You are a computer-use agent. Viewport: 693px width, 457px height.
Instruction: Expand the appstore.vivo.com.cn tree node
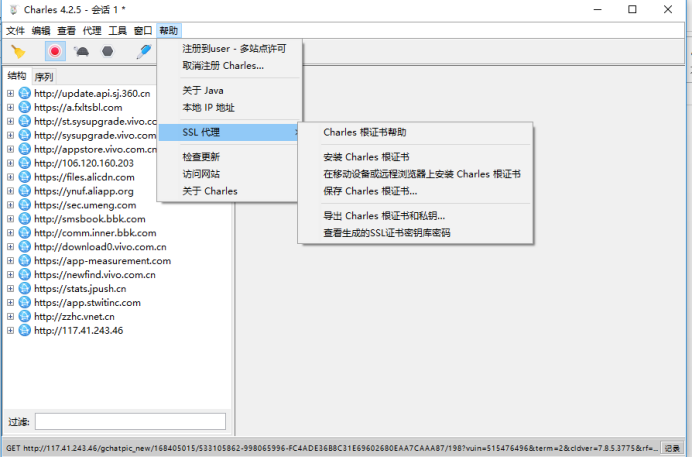[11, 149]
